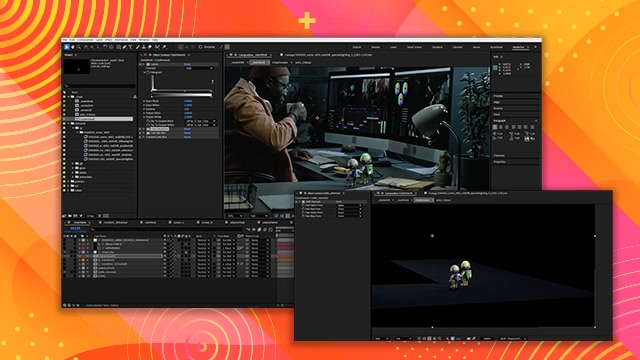The image size is (640, 360).
Task: Open second viewer magnification dropdown
Action: coord(382,338)
